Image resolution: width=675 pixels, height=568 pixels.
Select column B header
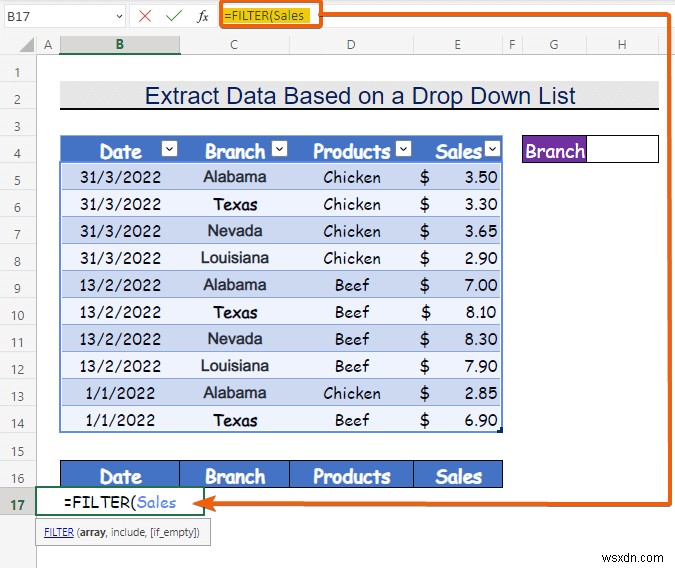(x=120, y=44)
